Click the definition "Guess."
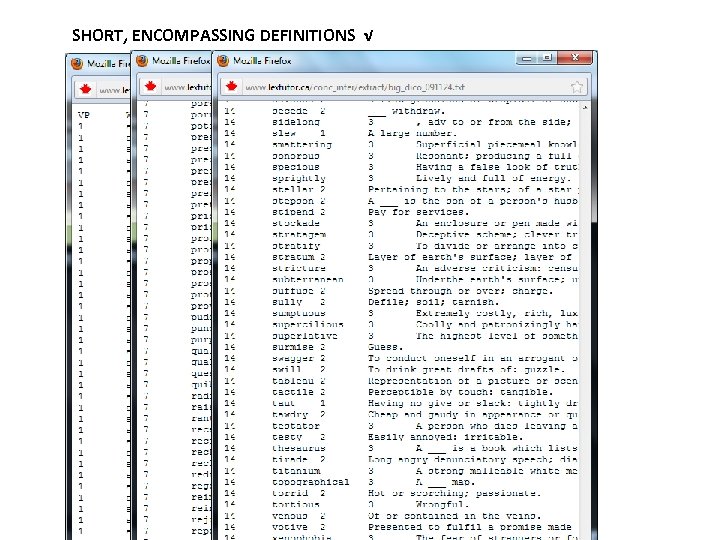The image size is (720, 540). [385, 347]
